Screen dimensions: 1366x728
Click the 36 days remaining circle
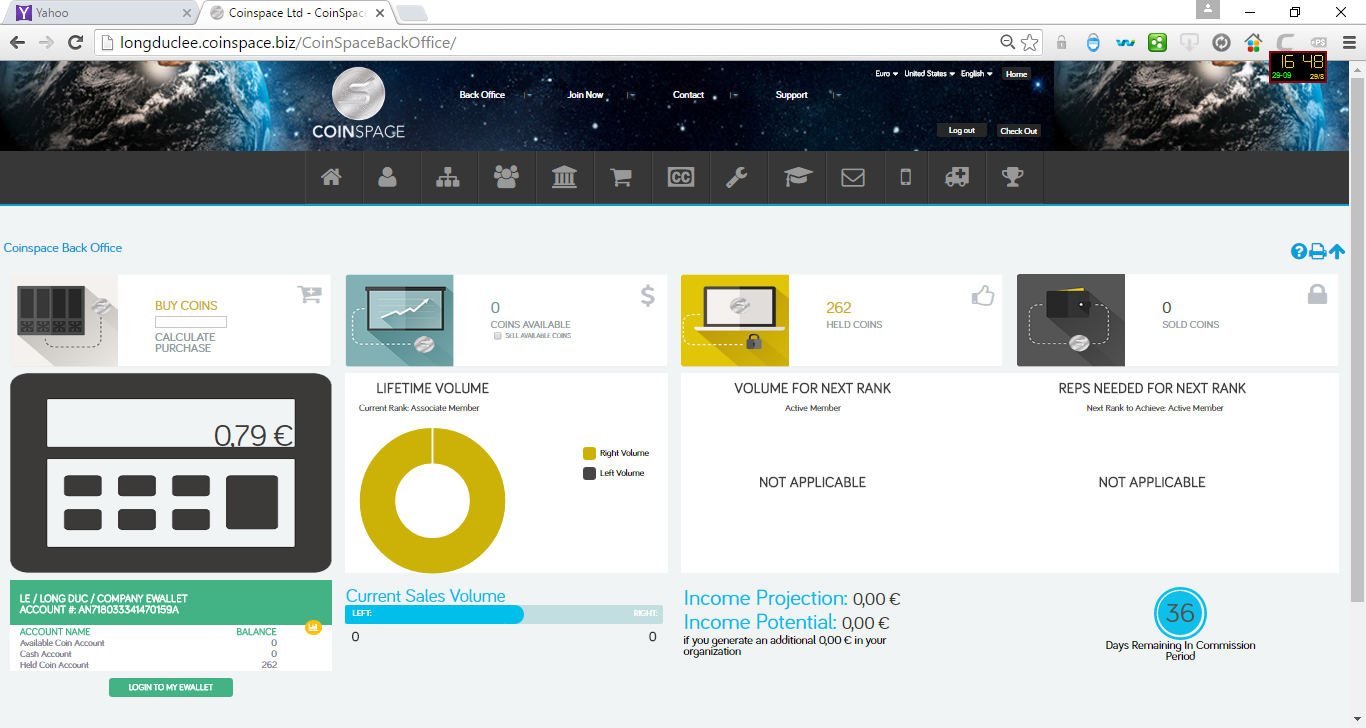tap(1180, 613)
